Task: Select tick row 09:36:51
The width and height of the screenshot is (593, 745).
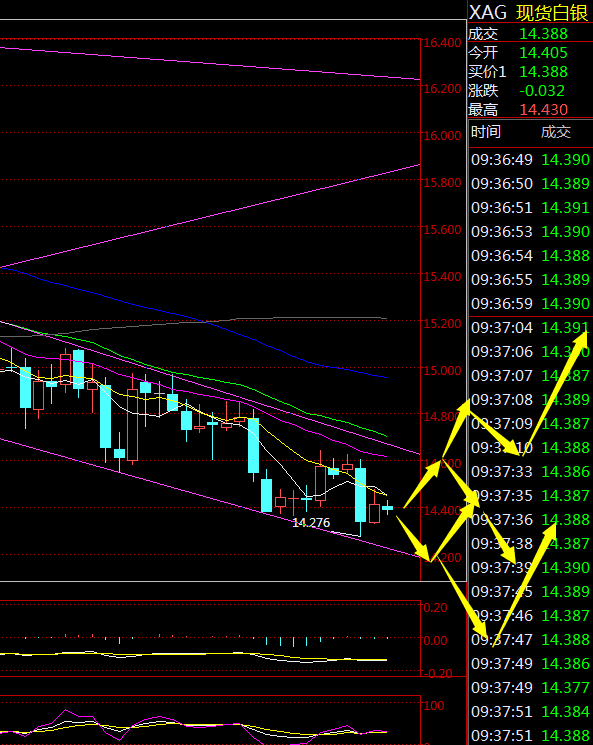Action: (x=530, y=208)
